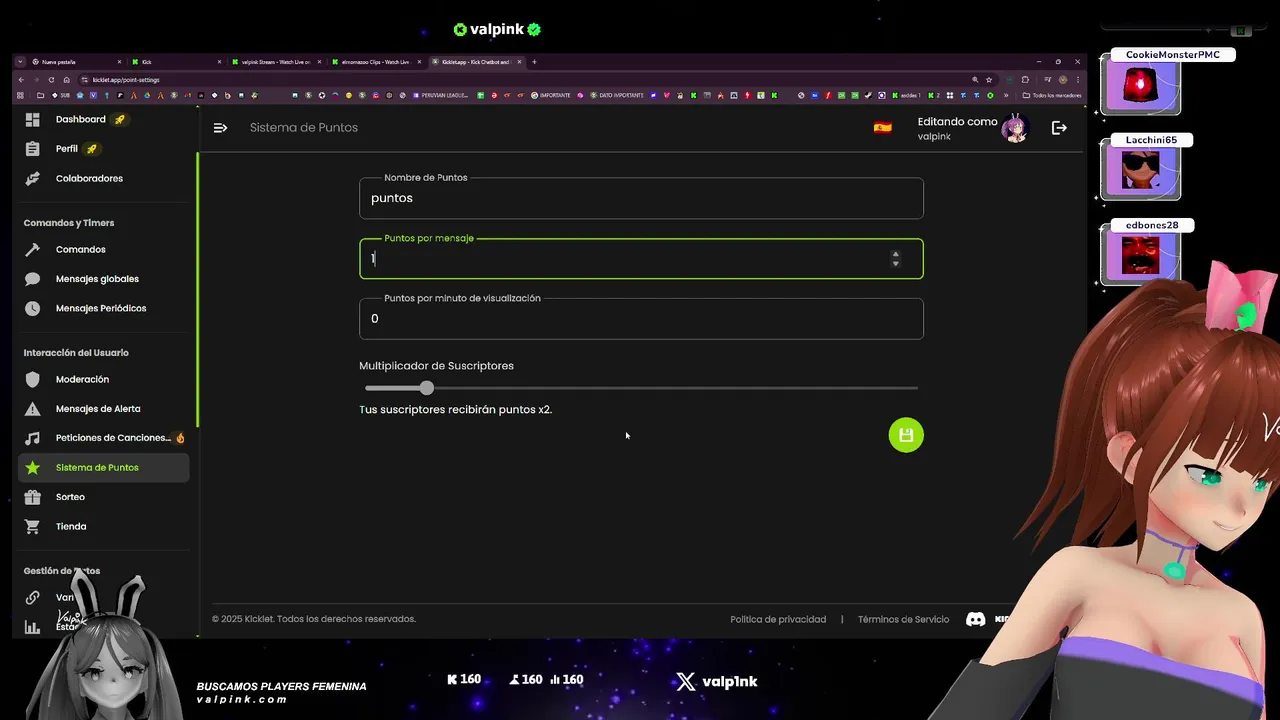
Task: Click the Puntos por minuto de visualización field
Action: tap(641, 319)
